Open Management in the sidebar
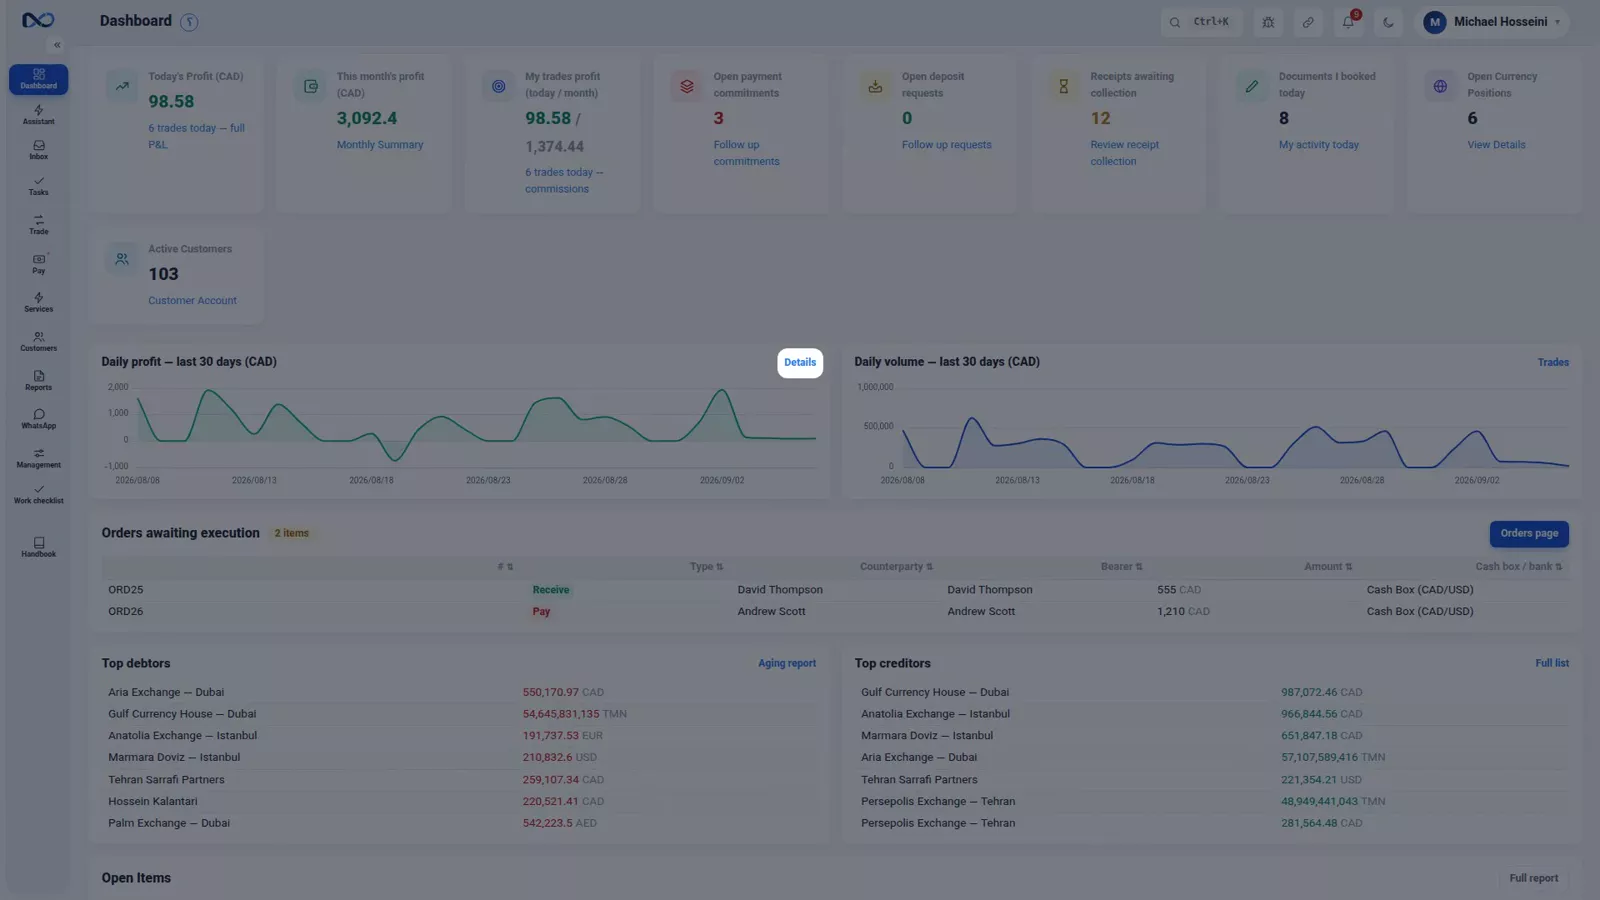 coord(38,458)
